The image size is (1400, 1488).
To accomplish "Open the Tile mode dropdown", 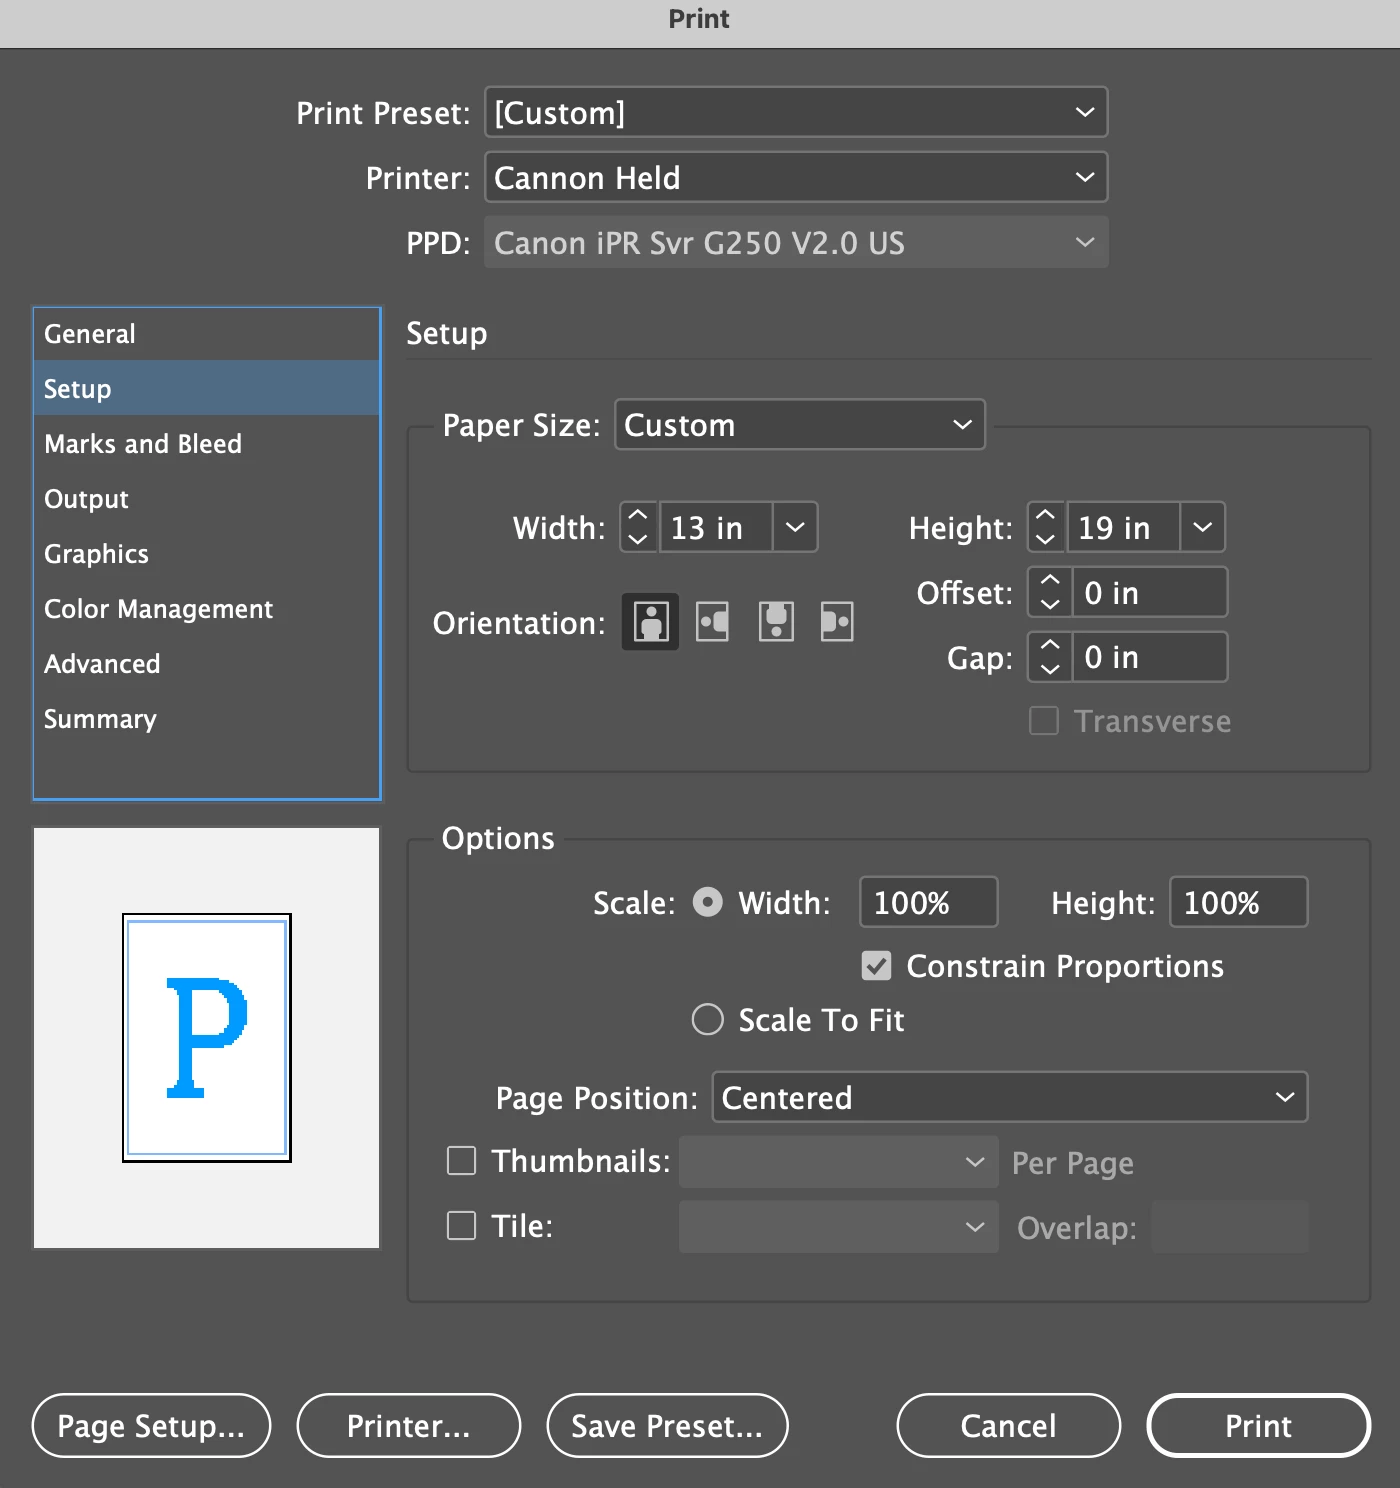I will pyautogui.click(x=839, y=1227).
